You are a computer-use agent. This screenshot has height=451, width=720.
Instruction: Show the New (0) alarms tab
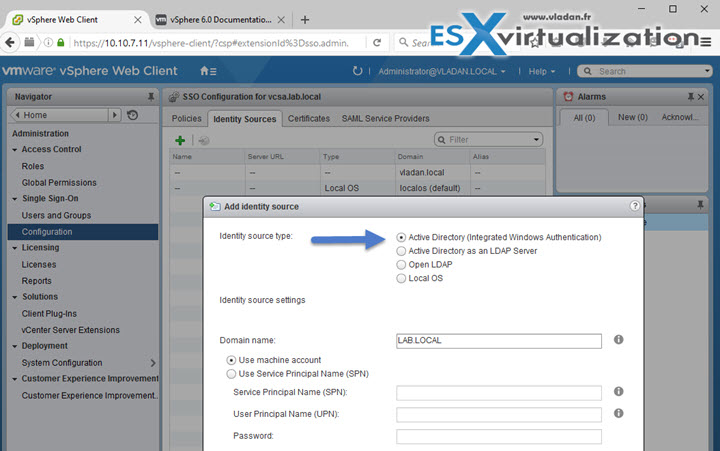coord(633,117)
